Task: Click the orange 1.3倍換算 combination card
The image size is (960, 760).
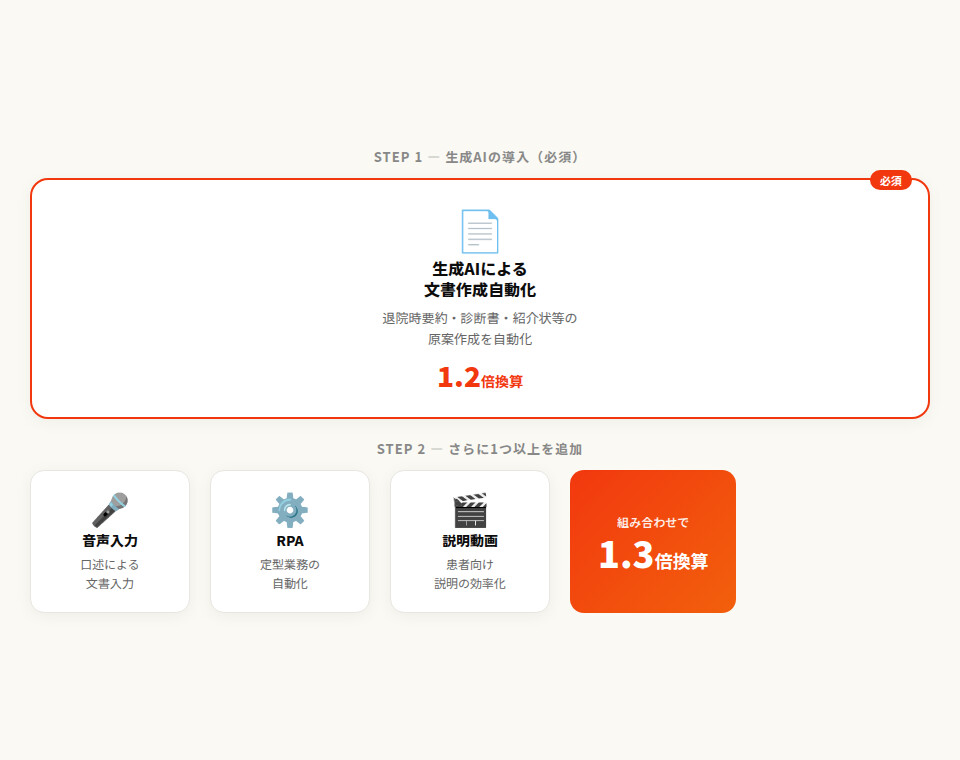Action: click(652, 541)
